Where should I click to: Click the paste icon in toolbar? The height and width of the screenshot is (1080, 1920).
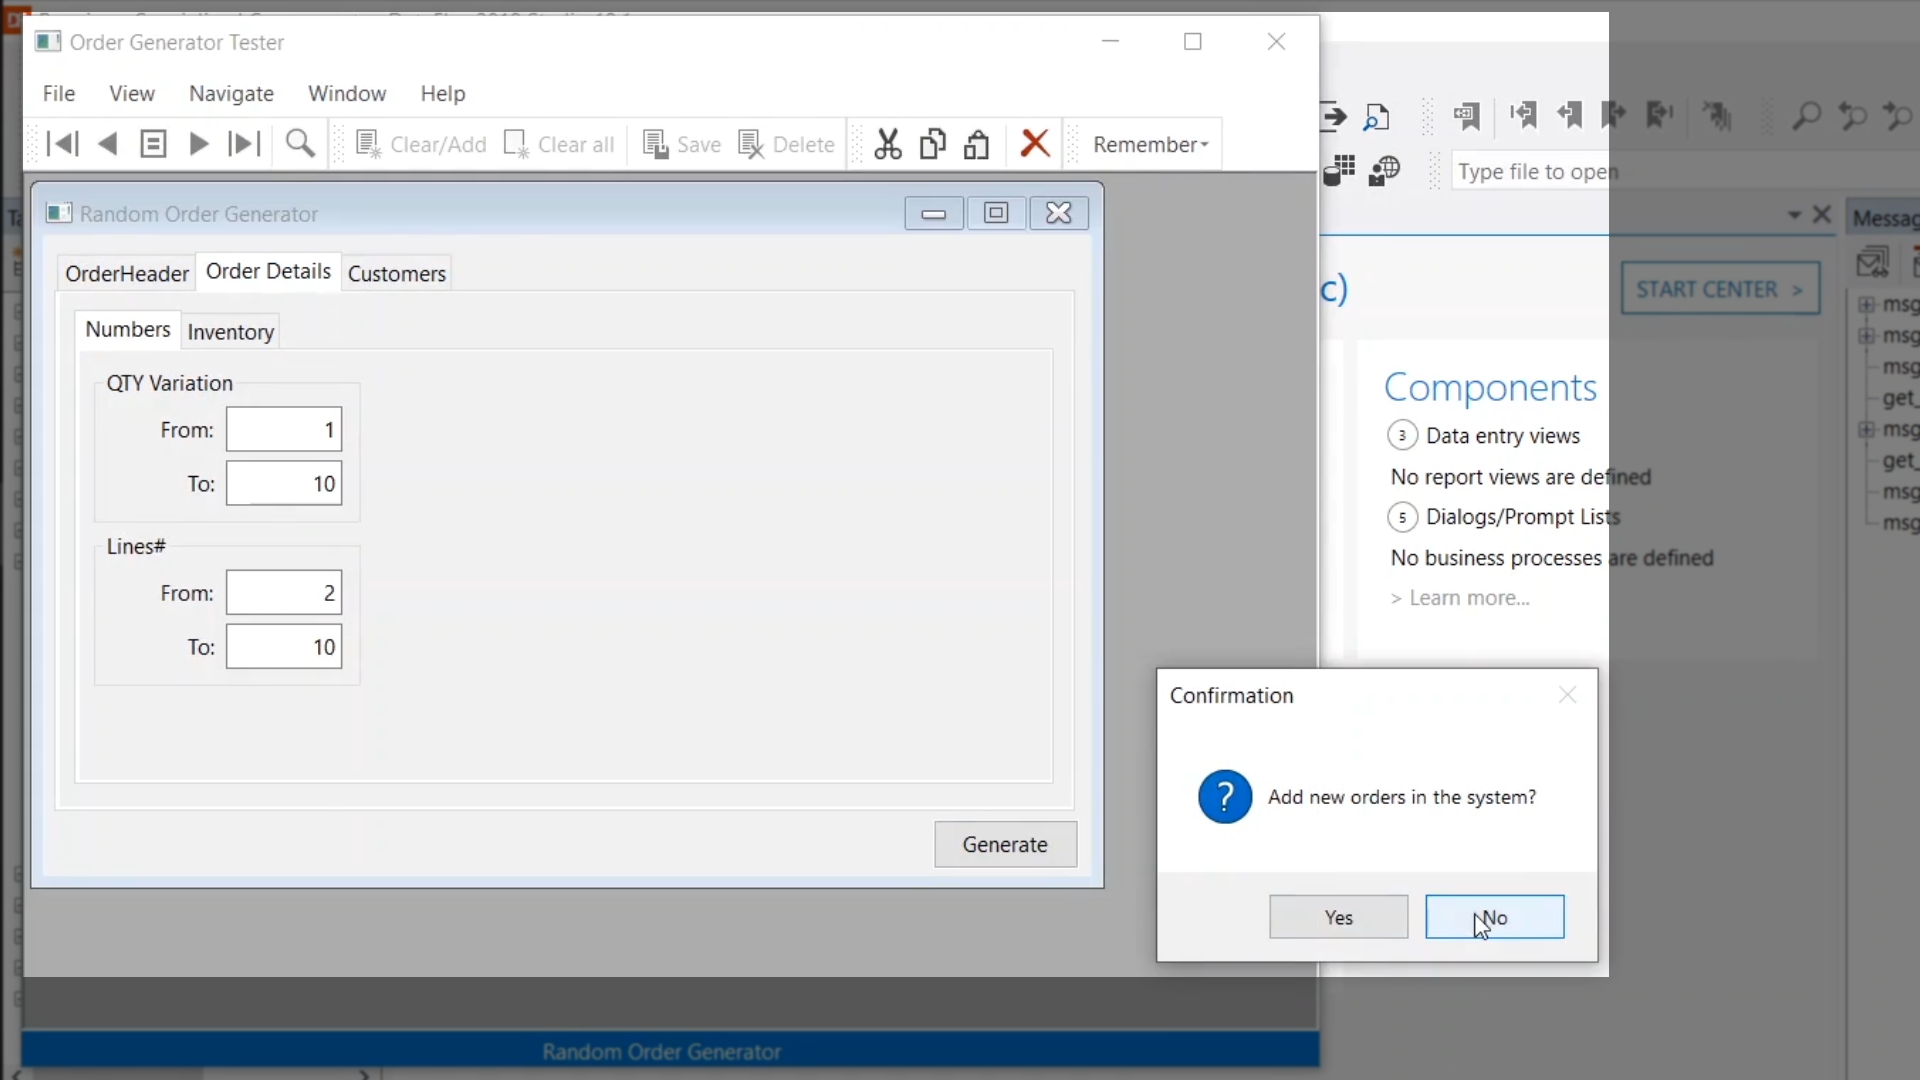pyautogui.click(x=976, y=144)
